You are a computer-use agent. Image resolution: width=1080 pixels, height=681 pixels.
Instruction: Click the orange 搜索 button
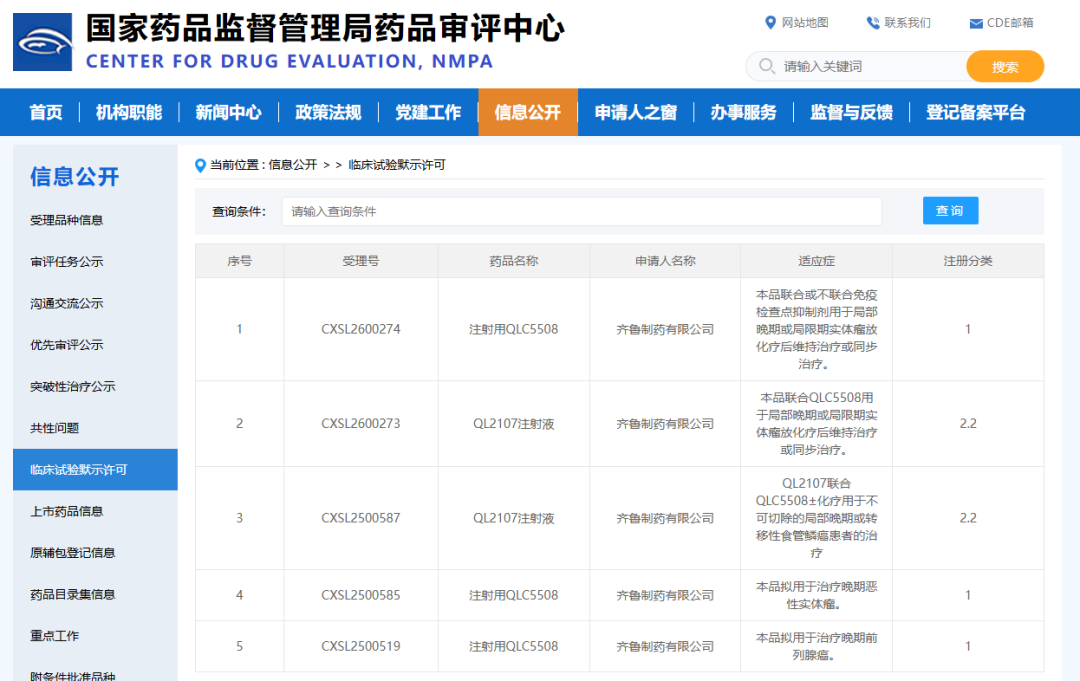click(1005, 66)
